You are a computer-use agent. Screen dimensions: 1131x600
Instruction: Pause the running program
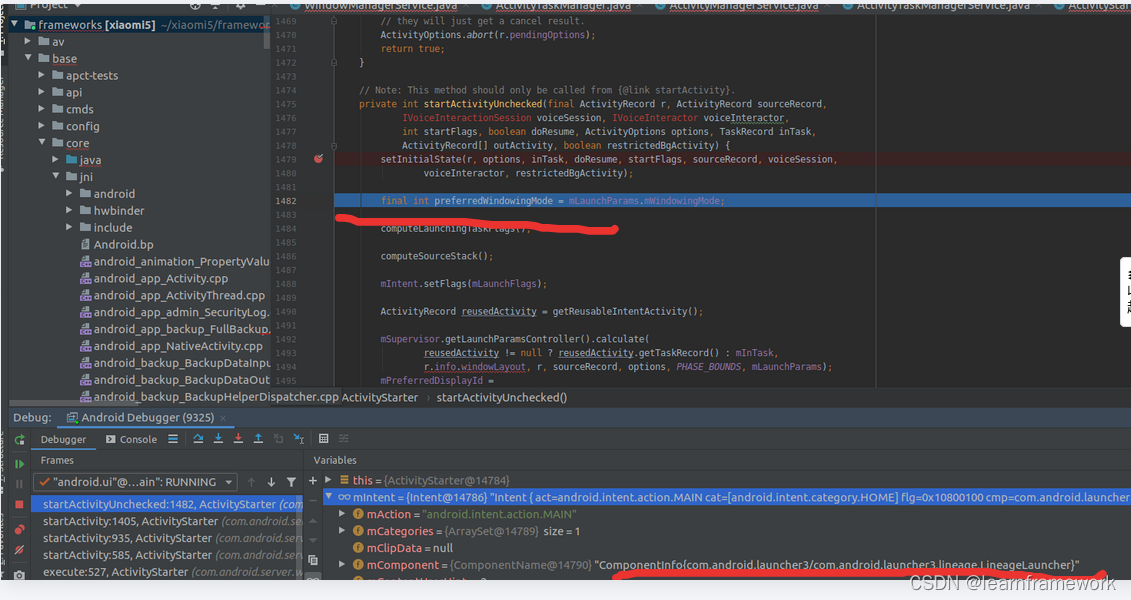19,484
